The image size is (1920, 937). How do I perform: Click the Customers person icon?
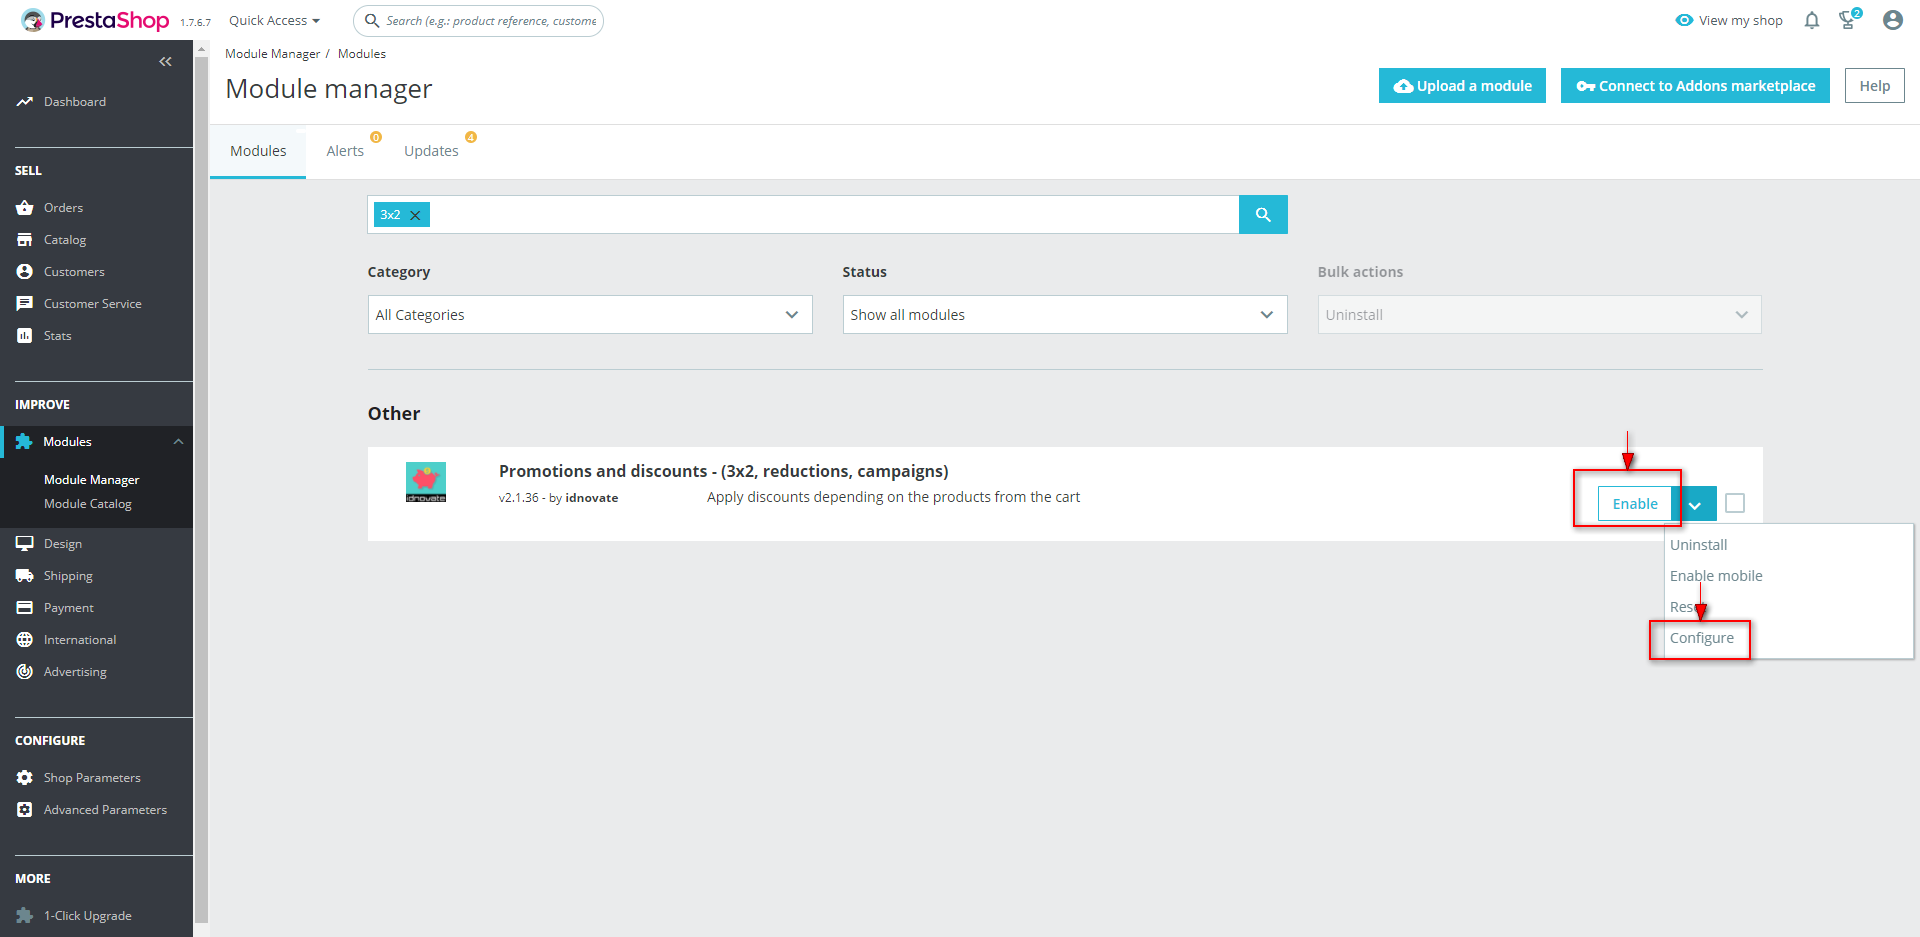click(x=25, y=272)
